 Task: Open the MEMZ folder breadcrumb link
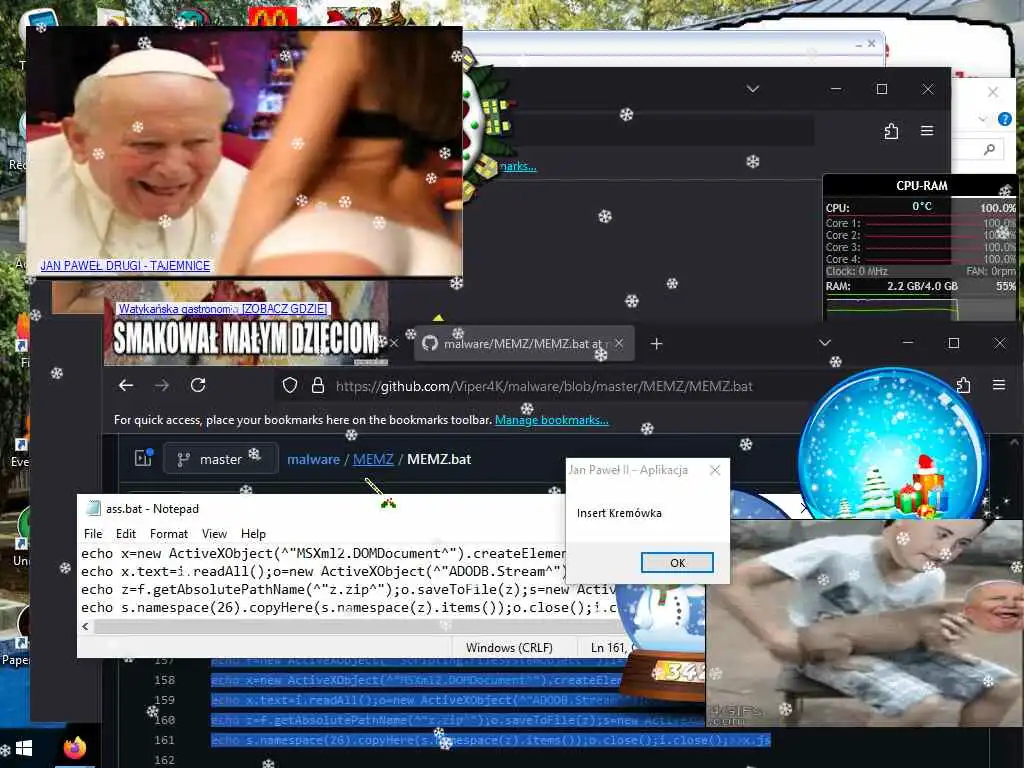[x=373, y=459]
